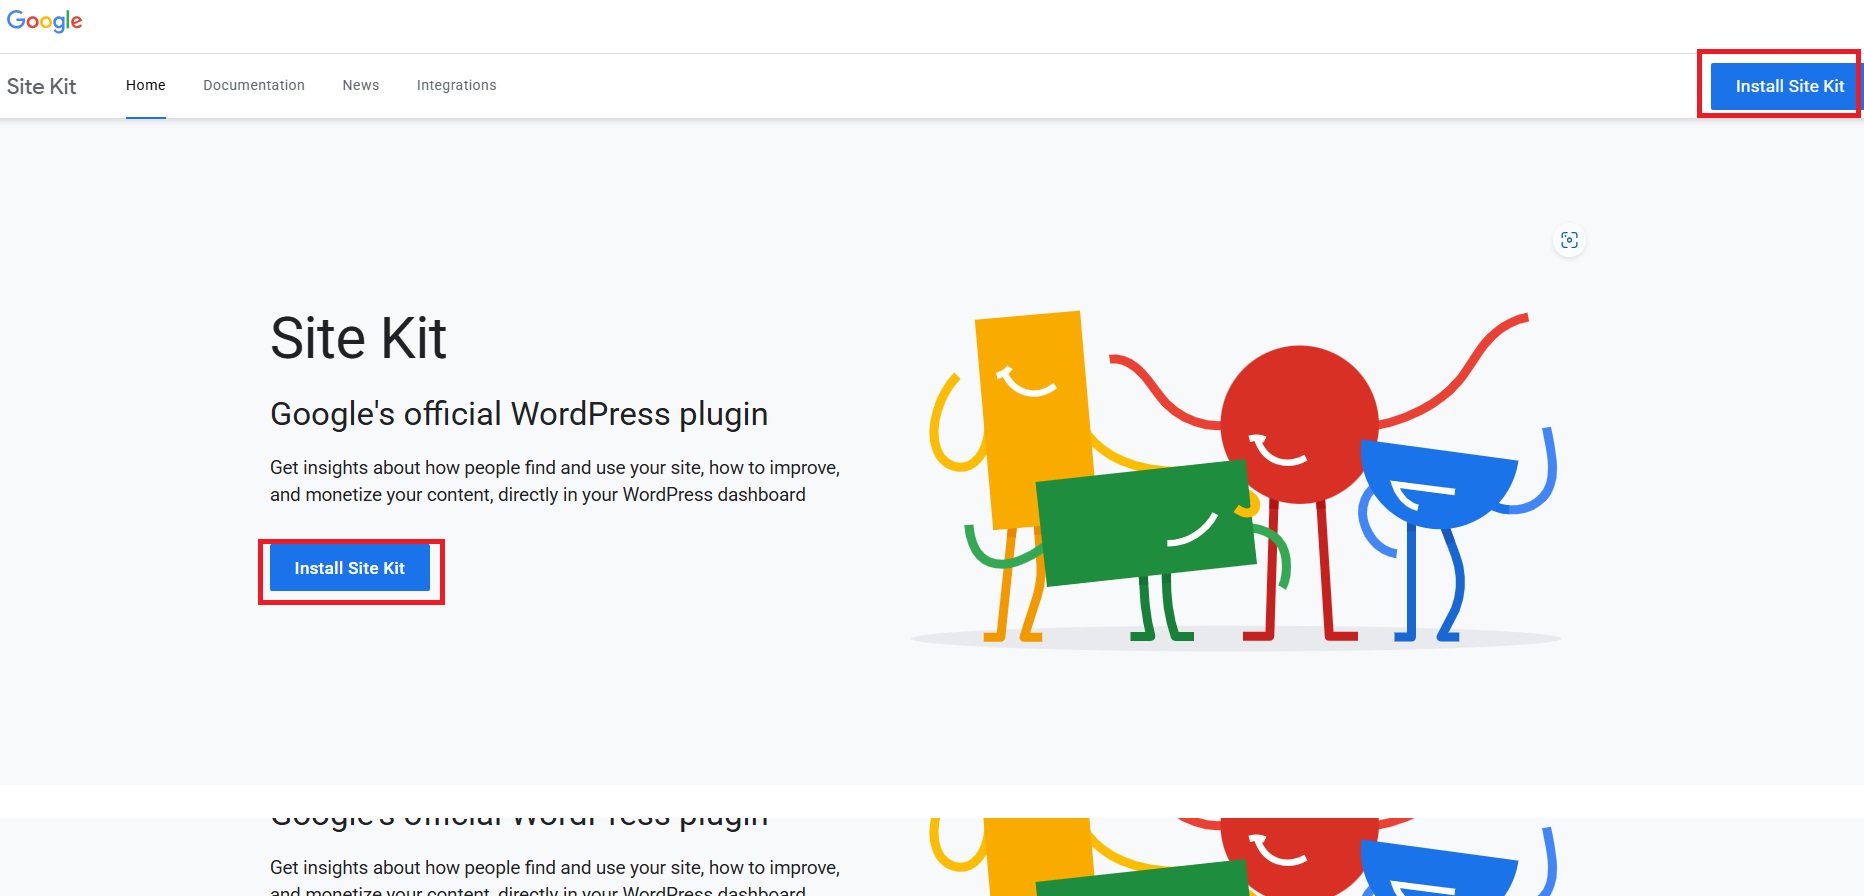Open the Documentation tab
This screenshot has height=896, width=1864.
click(x=254, y=86)
